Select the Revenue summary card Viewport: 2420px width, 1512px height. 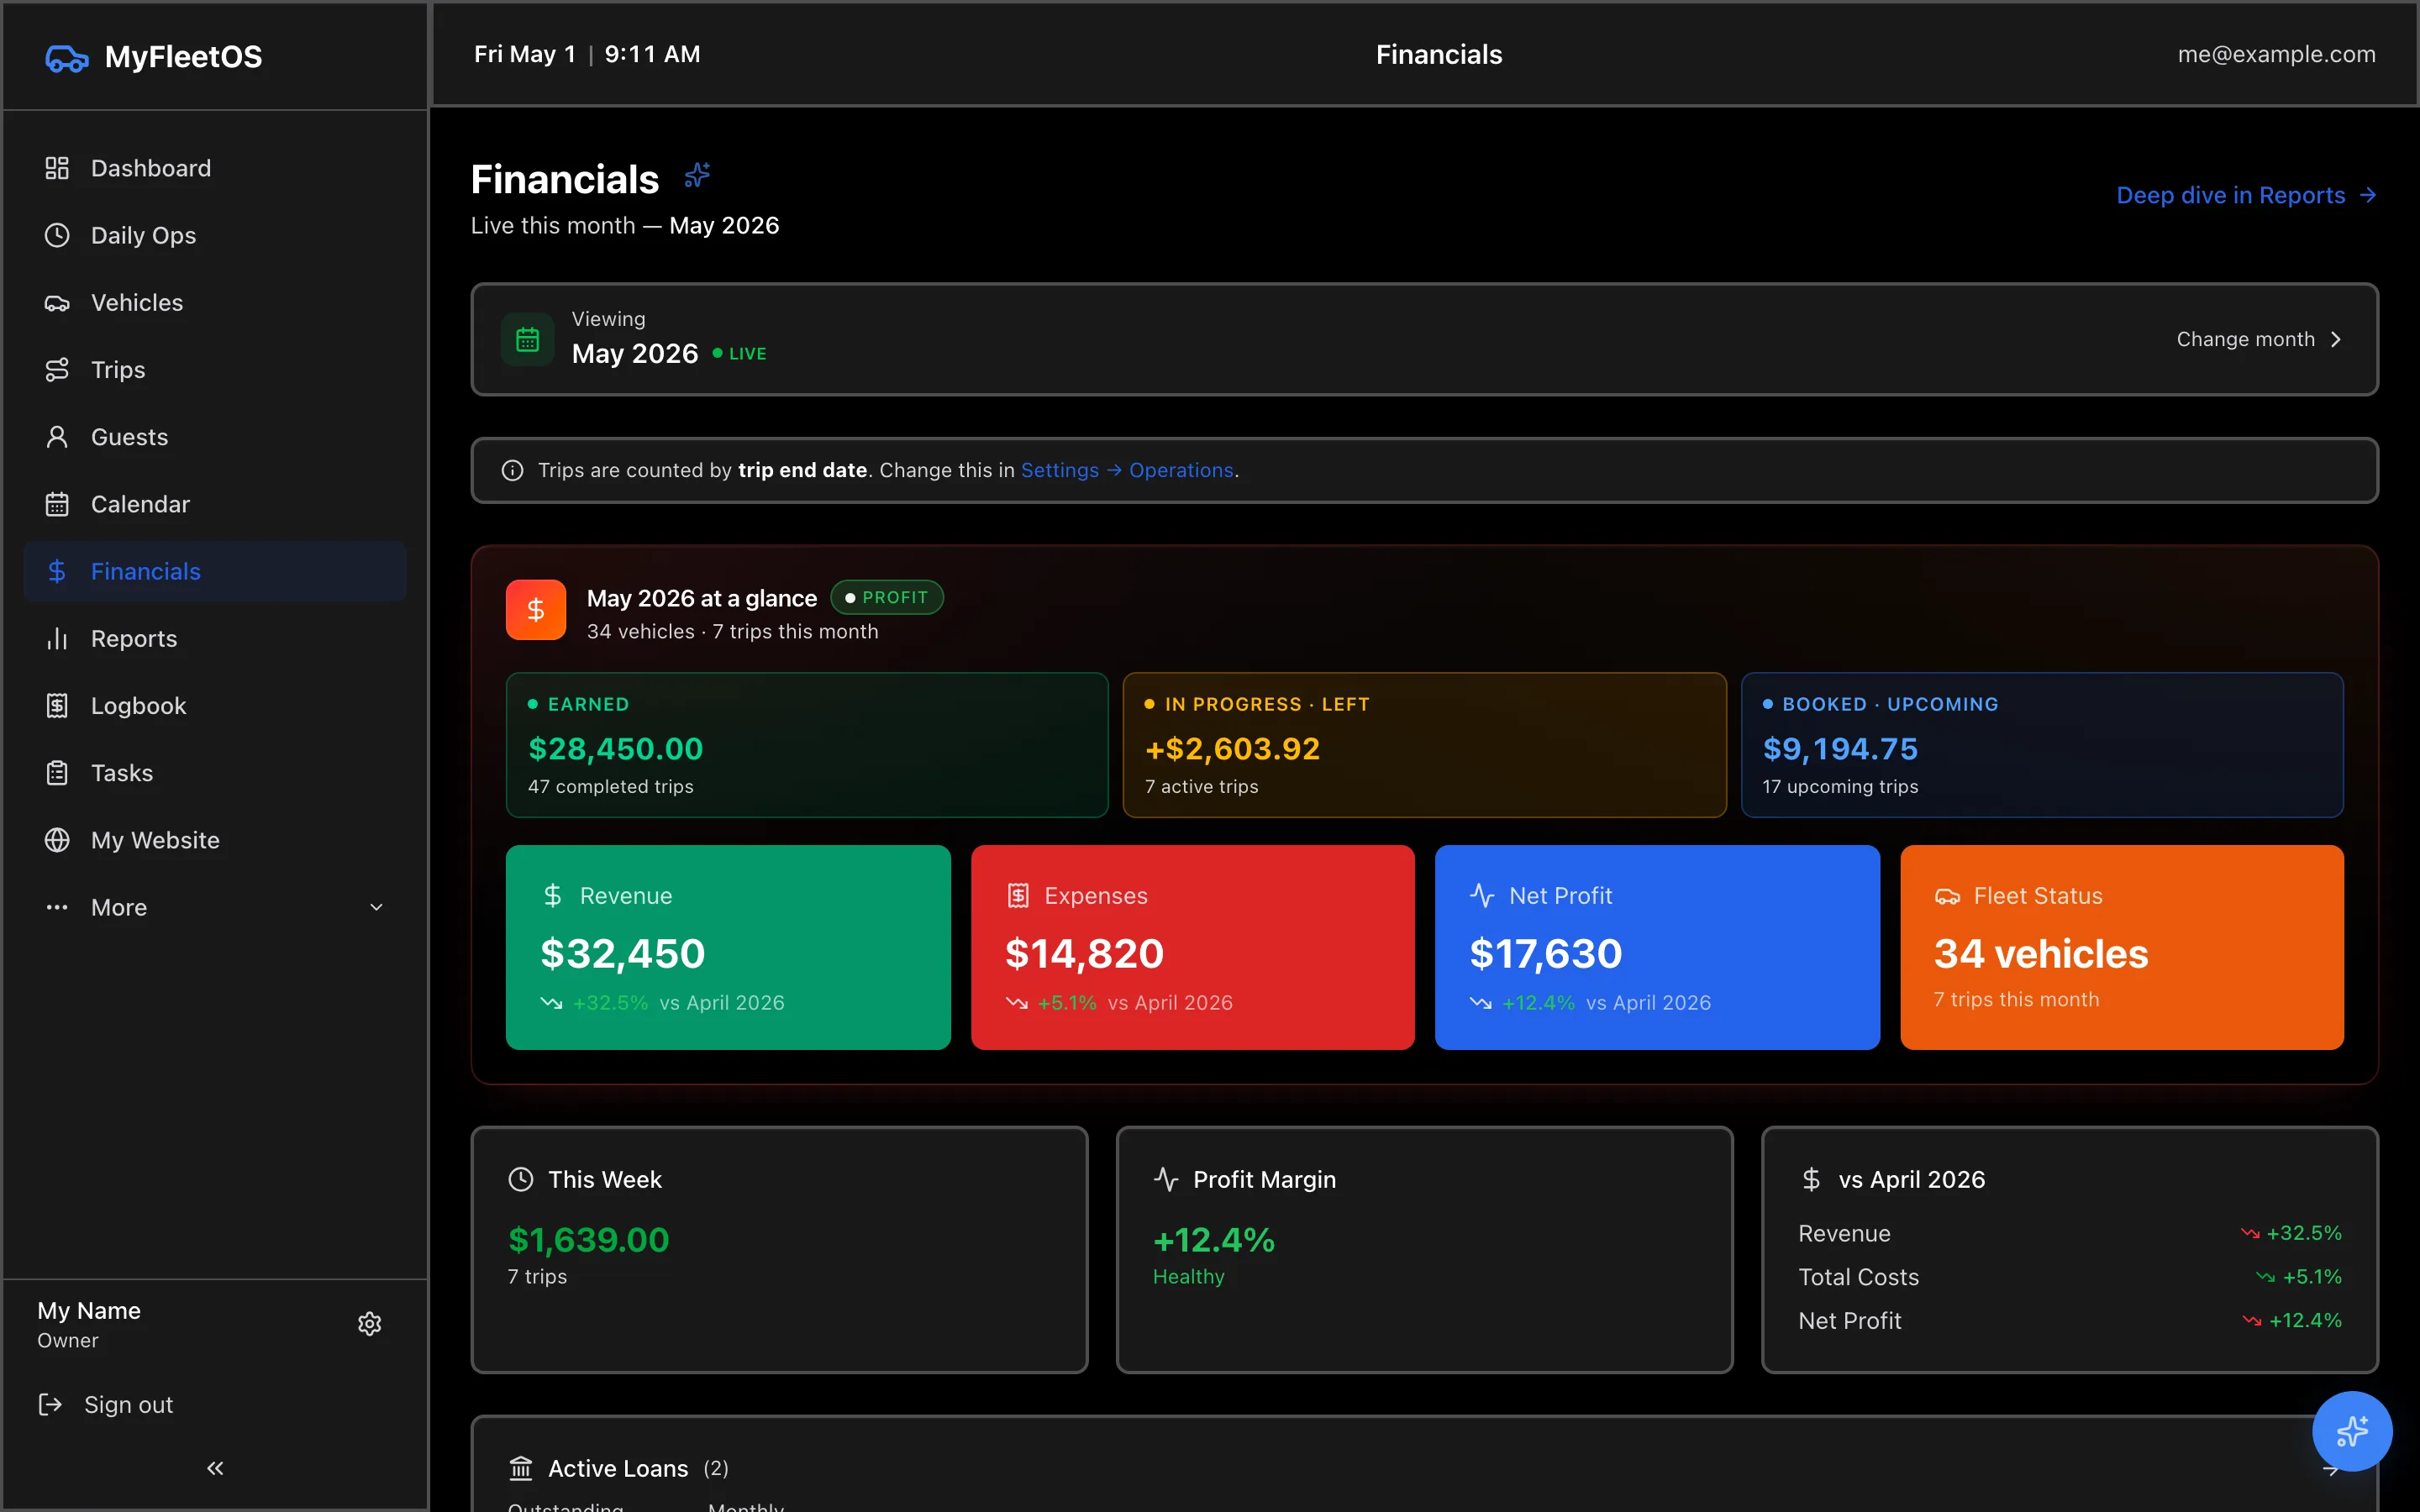pos(728,947)
